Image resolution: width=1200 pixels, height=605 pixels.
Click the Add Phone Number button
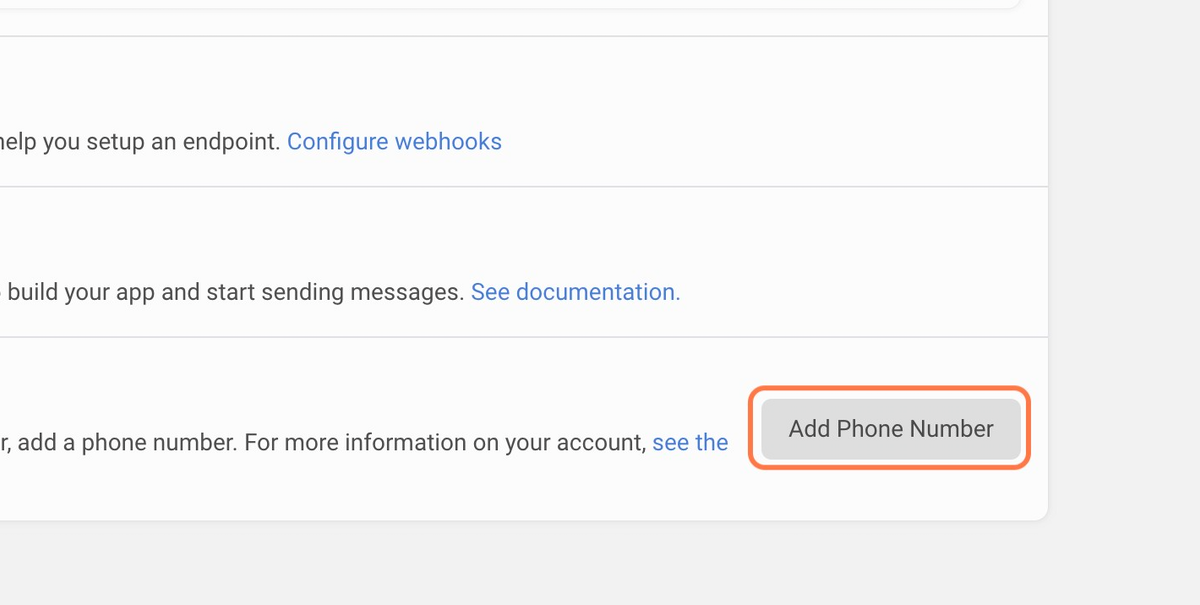(891, 429)
